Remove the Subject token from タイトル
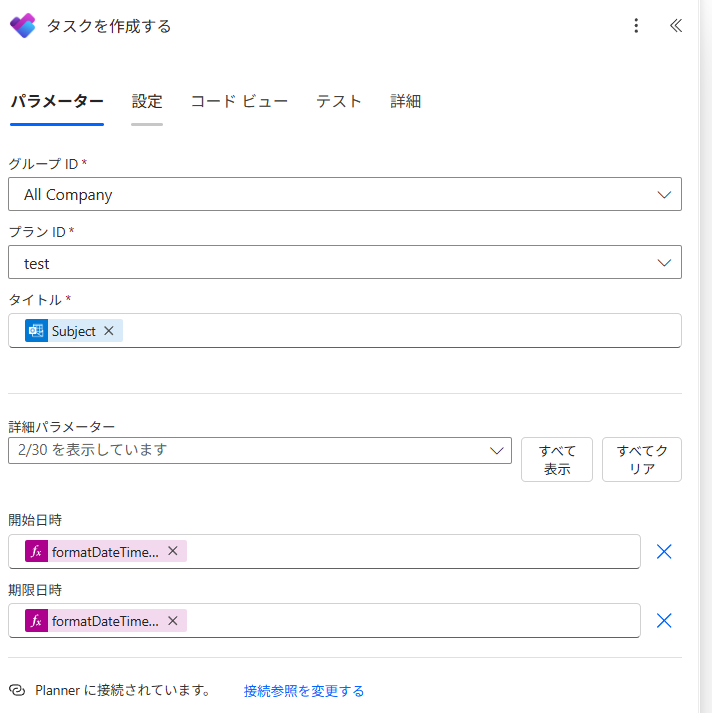This screenshot has height=713, width=712. 109,331
